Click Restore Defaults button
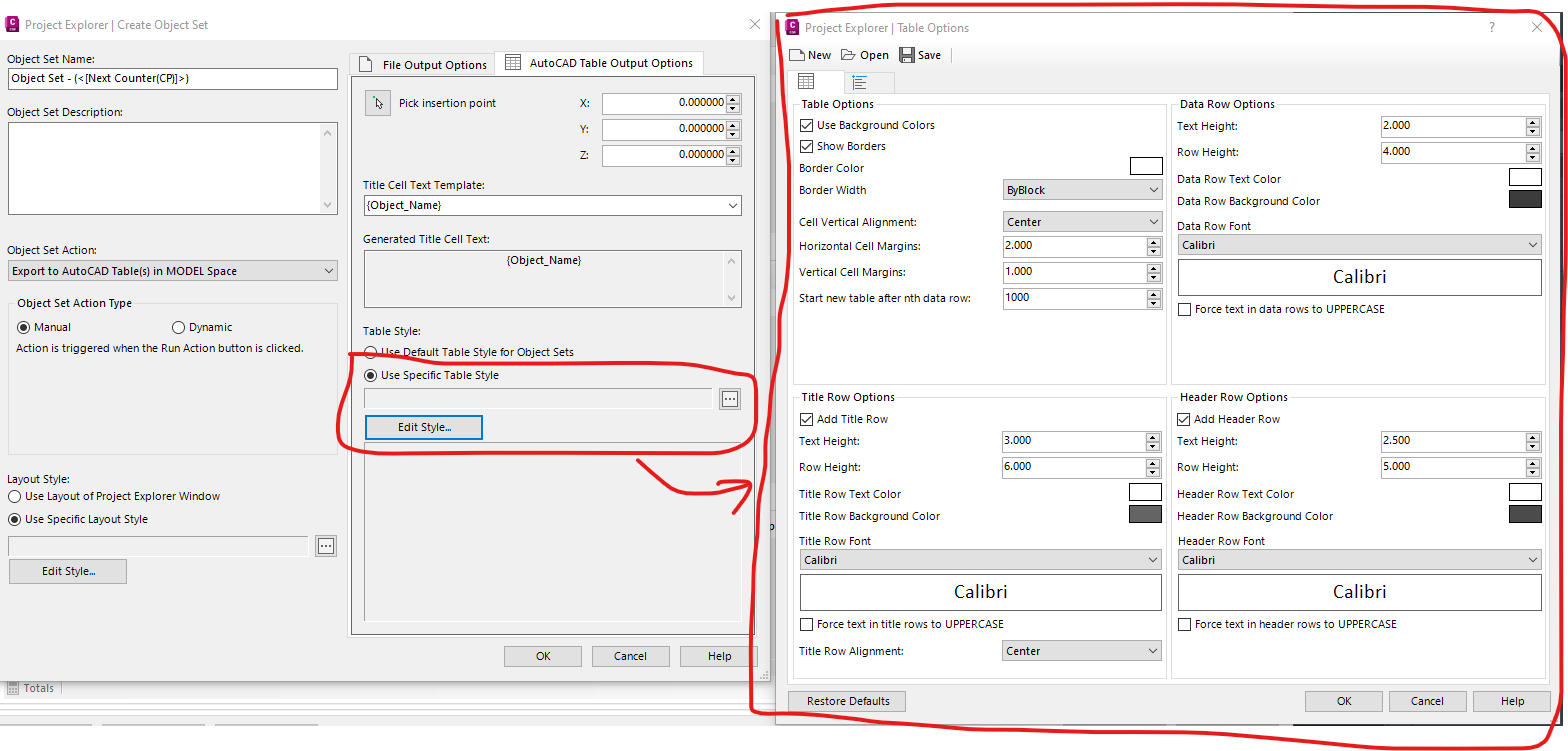Screen dimensions: 1568x751 click(x=847, y=701)
